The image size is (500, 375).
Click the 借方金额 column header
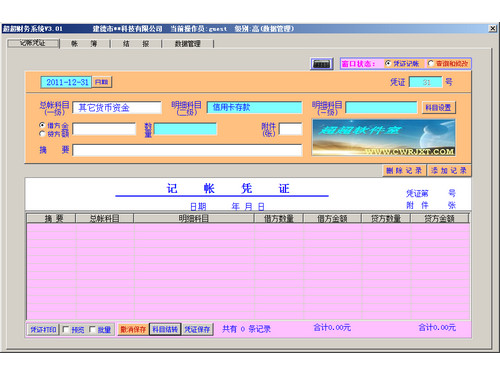click(332, 218)
